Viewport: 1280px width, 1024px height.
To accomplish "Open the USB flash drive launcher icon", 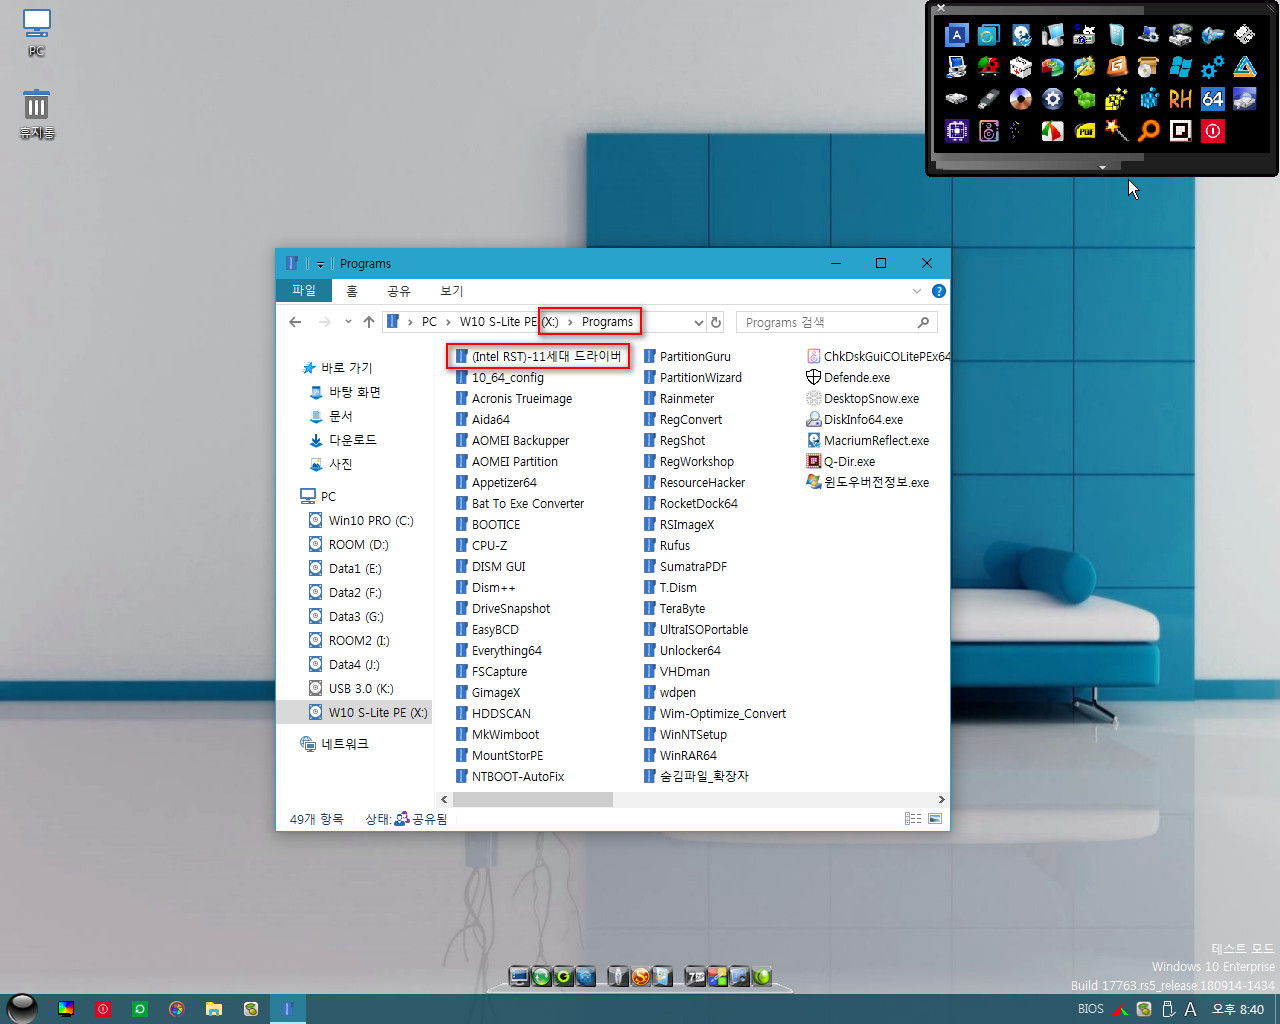I will pos(989,99).
